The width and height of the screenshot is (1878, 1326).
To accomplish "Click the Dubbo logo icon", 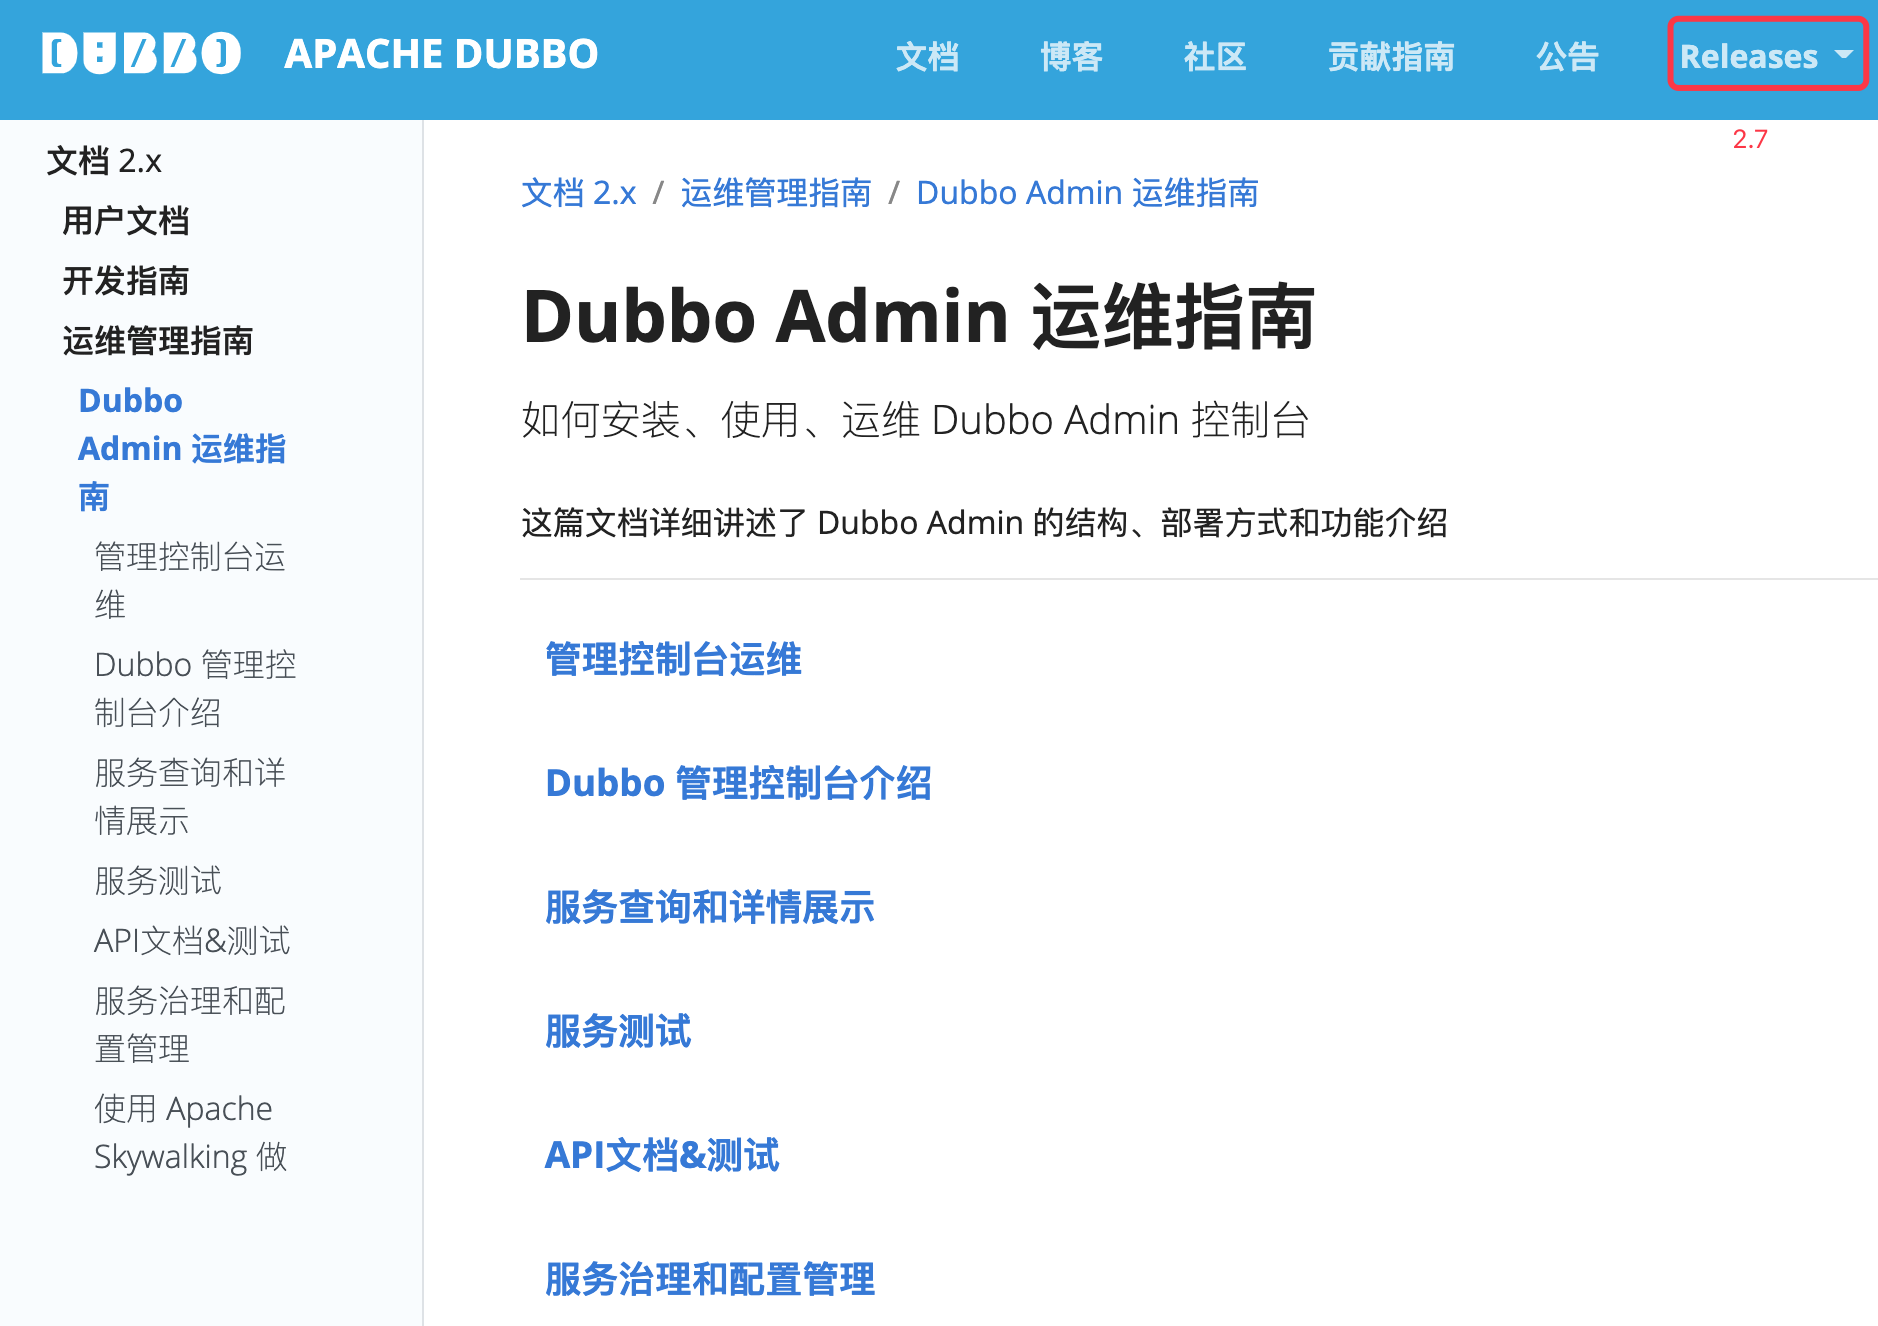I will [141, 54].
